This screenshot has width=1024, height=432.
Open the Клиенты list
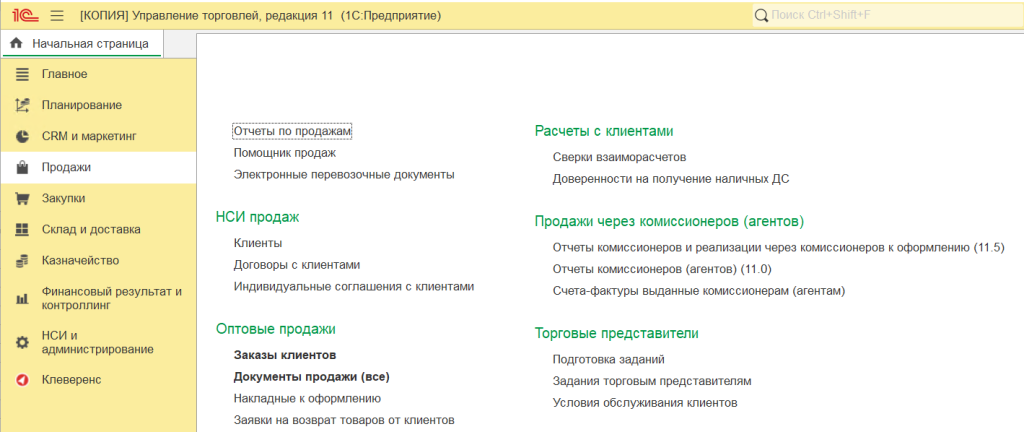[258, 243]
